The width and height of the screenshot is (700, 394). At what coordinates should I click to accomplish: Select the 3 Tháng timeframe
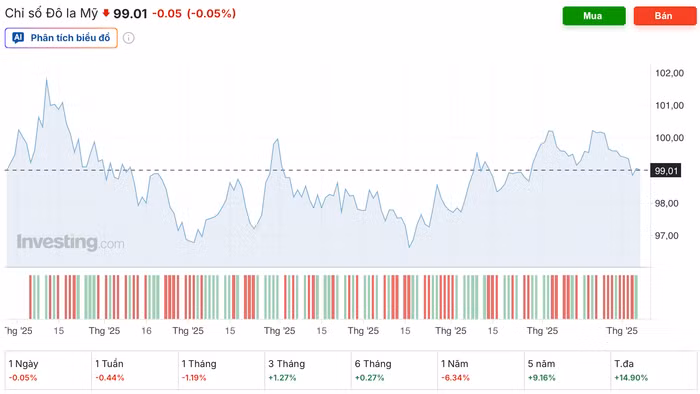click(x=308, y=370)
